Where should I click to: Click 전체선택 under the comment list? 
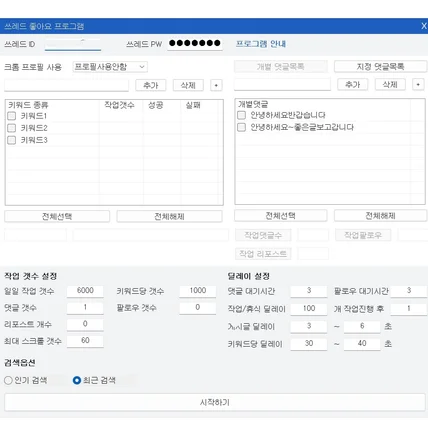coord(280,216)
